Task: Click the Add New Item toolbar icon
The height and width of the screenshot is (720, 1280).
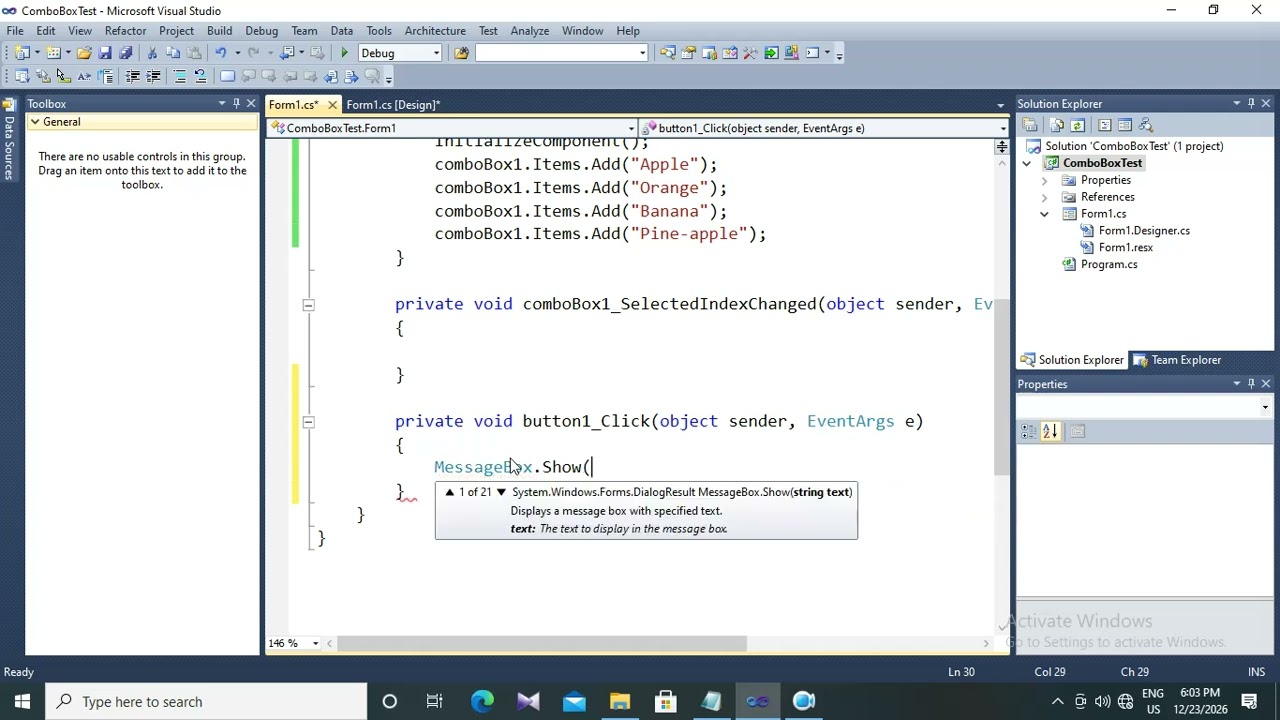Action: [53, 53]
